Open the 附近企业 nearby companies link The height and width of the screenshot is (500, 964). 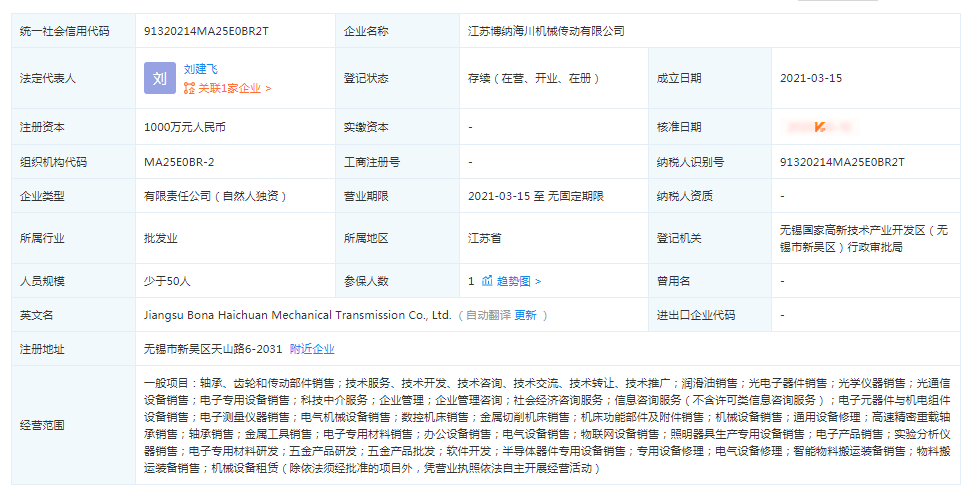[312, 349]
